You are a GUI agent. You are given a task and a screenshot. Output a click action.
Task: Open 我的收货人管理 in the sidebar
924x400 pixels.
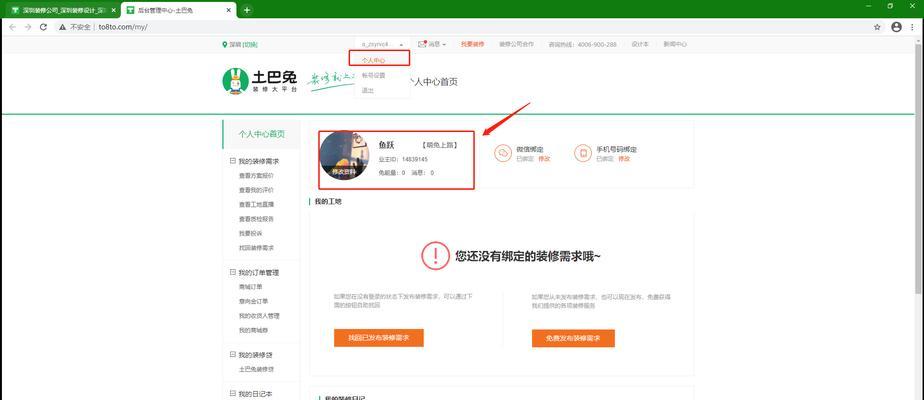pos(259,316)
